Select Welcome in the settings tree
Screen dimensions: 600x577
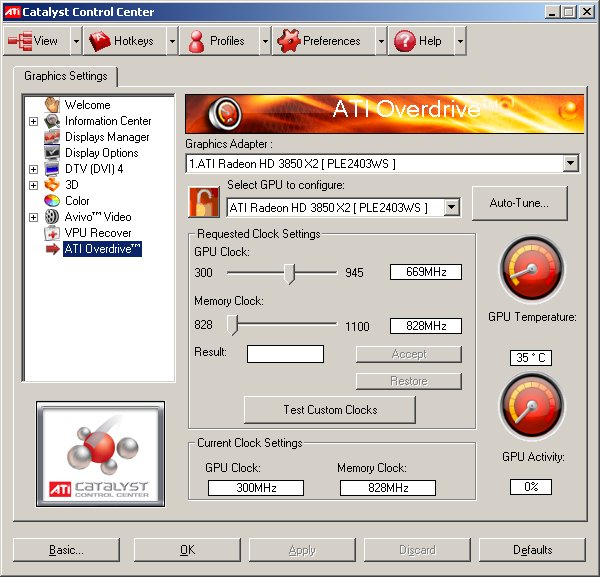(x=88, y=104)
